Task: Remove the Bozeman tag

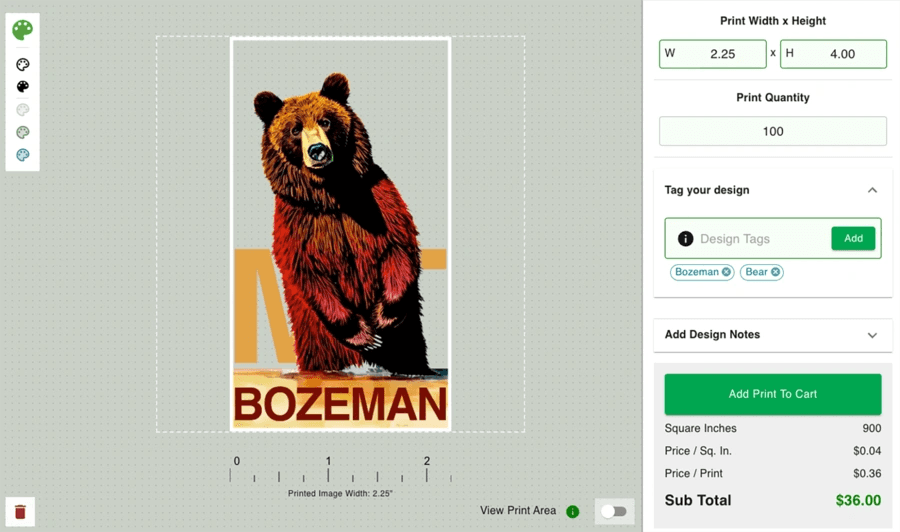Action: (x=727, y=272)
